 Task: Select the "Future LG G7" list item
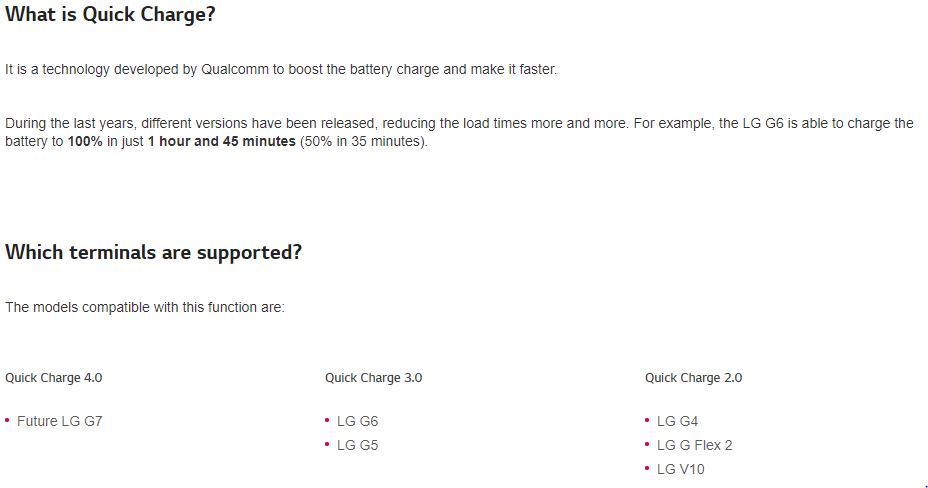[59, 421]
